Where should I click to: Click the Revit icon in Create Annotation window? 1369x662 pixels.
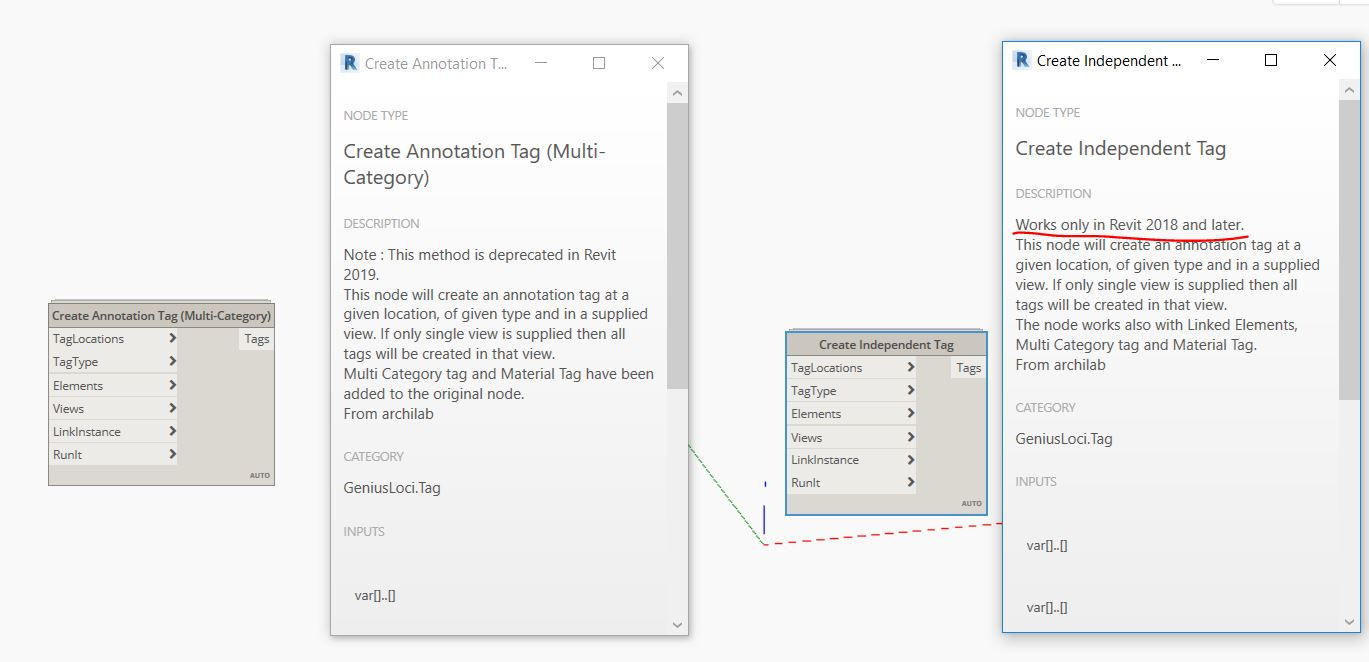pyautogui.click(x=349, y=63)
